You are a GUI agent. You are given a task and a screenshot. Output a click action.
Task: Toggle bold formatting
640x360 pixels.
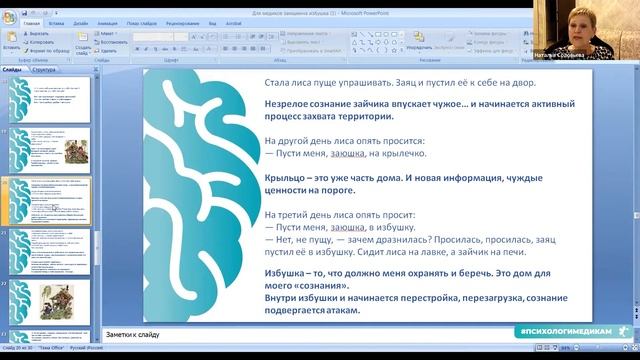point(137,49)
